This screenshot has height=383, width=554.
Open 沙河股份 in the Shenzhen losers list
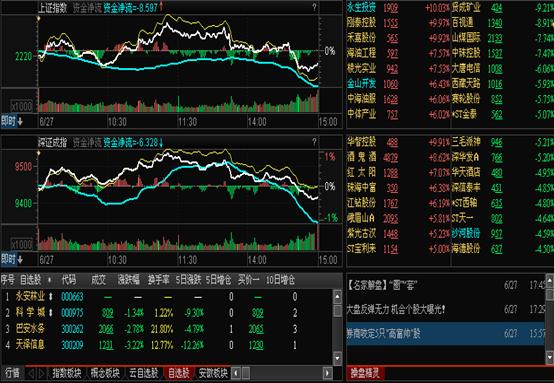[466, 233]
